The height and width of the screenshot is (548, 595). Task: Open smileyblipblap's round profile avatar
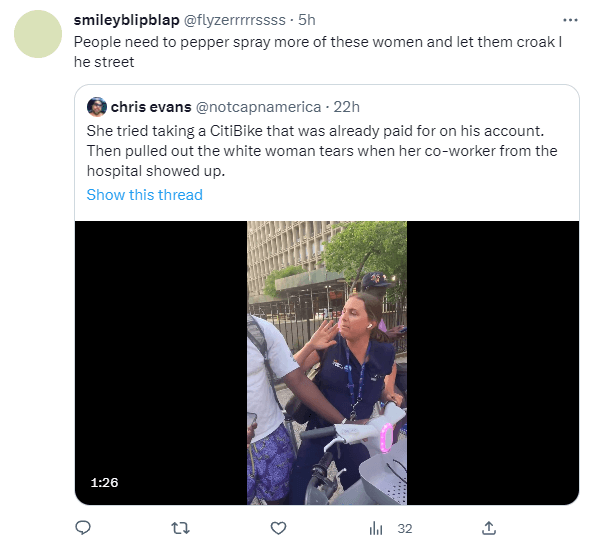(x=38, y=34)
